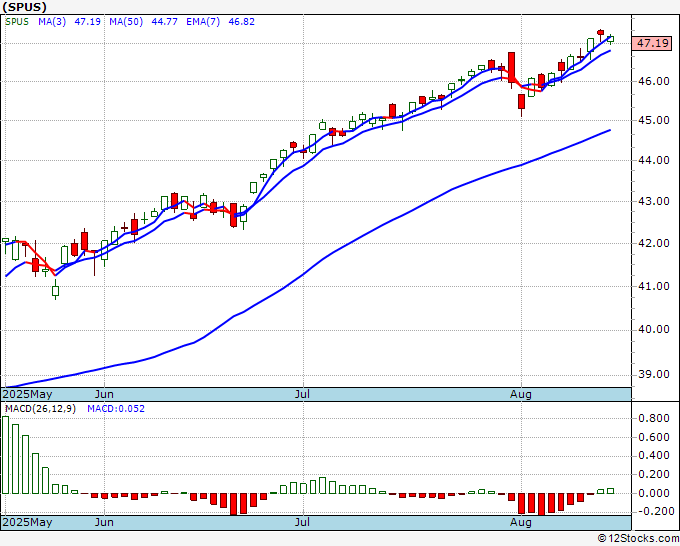Click Aug on the price chart date axis
This screenshot has height=546, width=680.
(x=521, y=394)
